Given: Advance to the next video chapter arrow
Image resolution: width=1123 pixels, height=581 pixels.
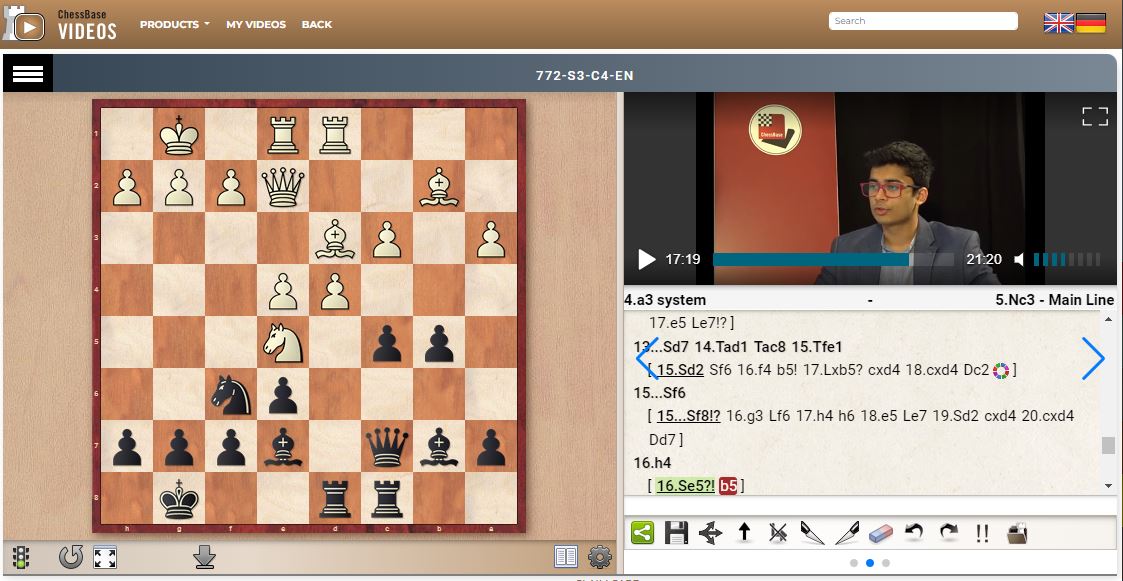Looking at the screenshot, I should point(1094,358).
